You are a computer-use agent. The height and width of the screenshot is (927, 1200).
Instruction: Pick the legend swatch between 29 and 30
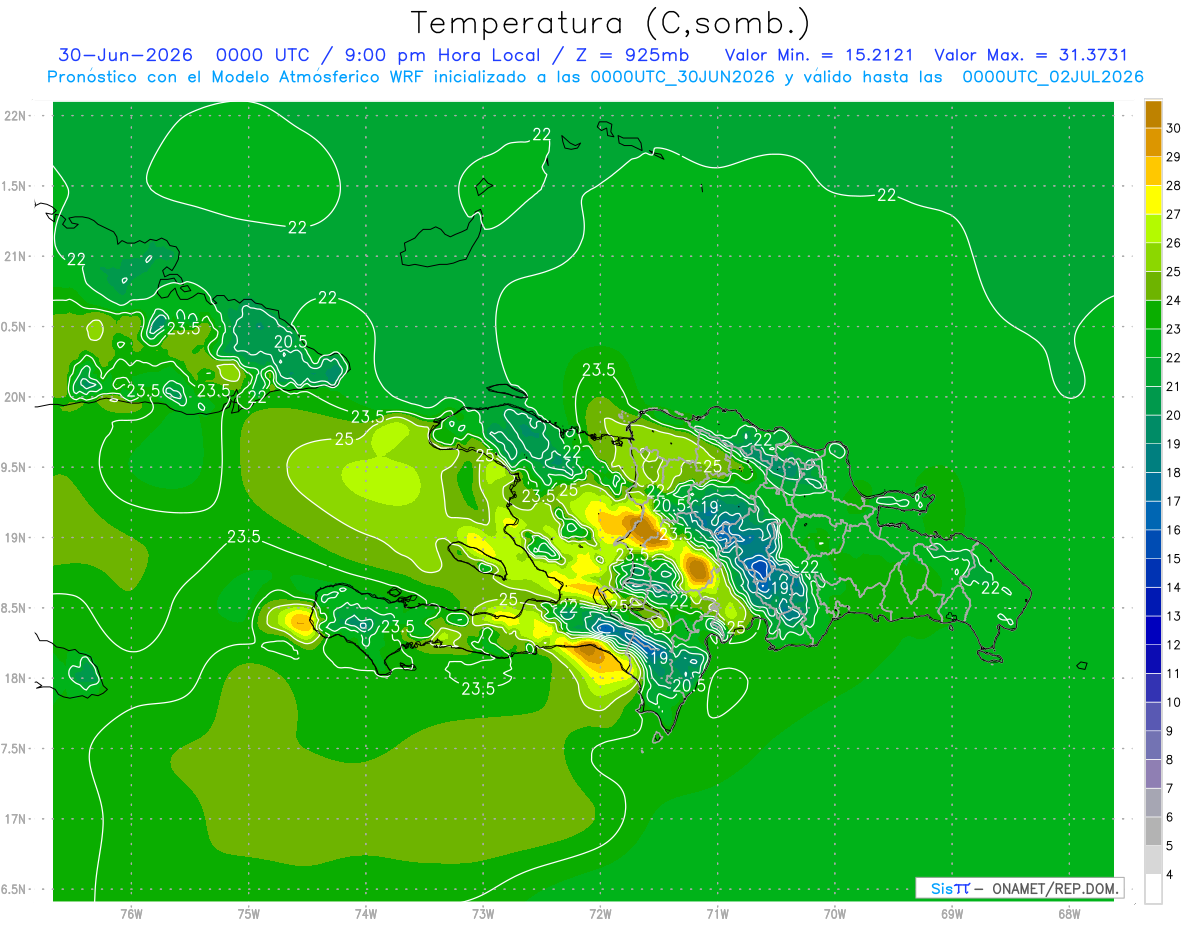[x=1153, y=143]
